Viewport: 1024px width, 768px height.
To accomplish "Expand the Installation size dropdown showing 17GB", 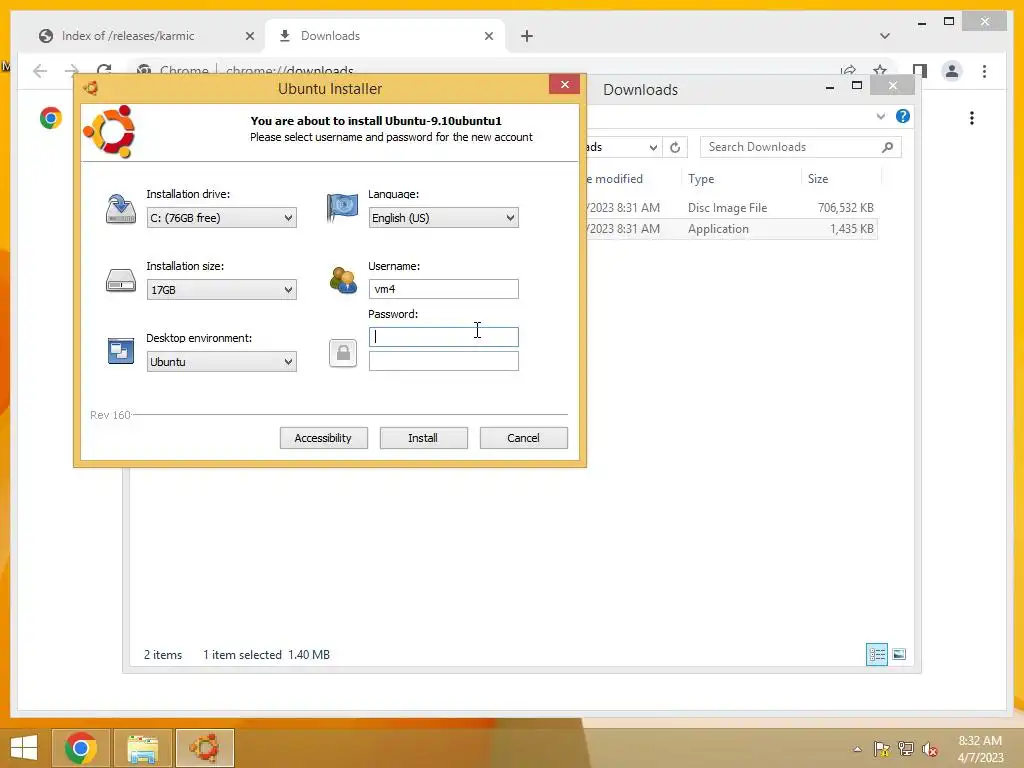I will point(221,289).
